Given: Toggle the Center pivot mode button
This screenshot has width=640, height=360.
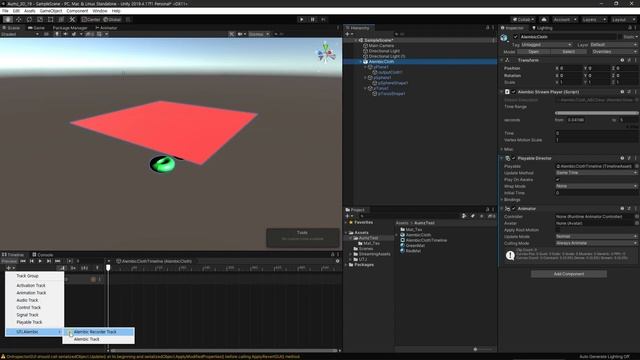Looking at the screenshot, I should [91, 19].
